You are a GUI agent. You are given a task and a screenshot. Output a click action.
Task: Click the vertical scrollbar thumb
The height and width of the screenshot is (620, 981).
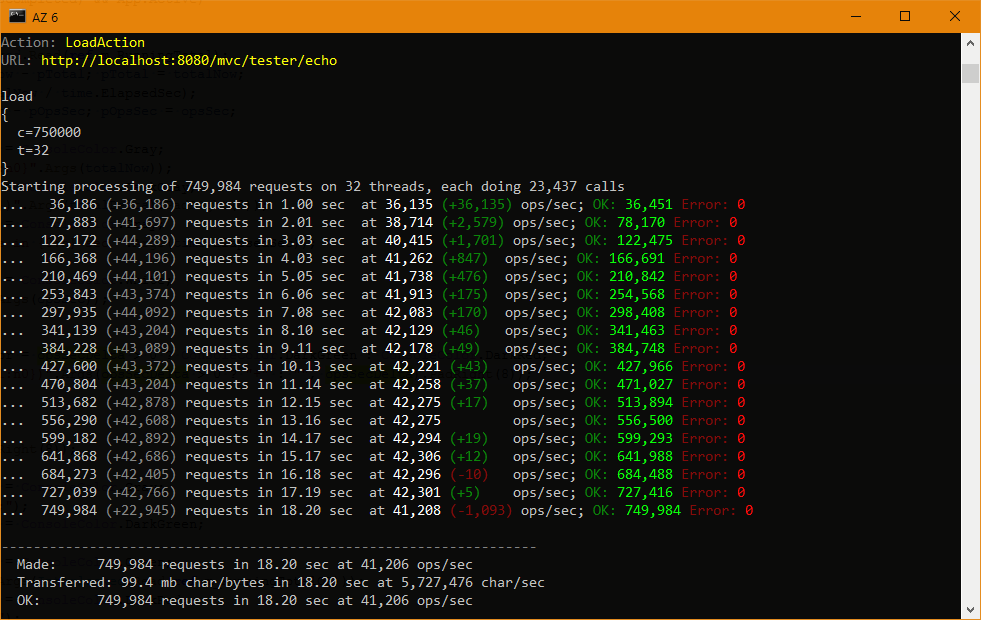click(x=970, y=73)
